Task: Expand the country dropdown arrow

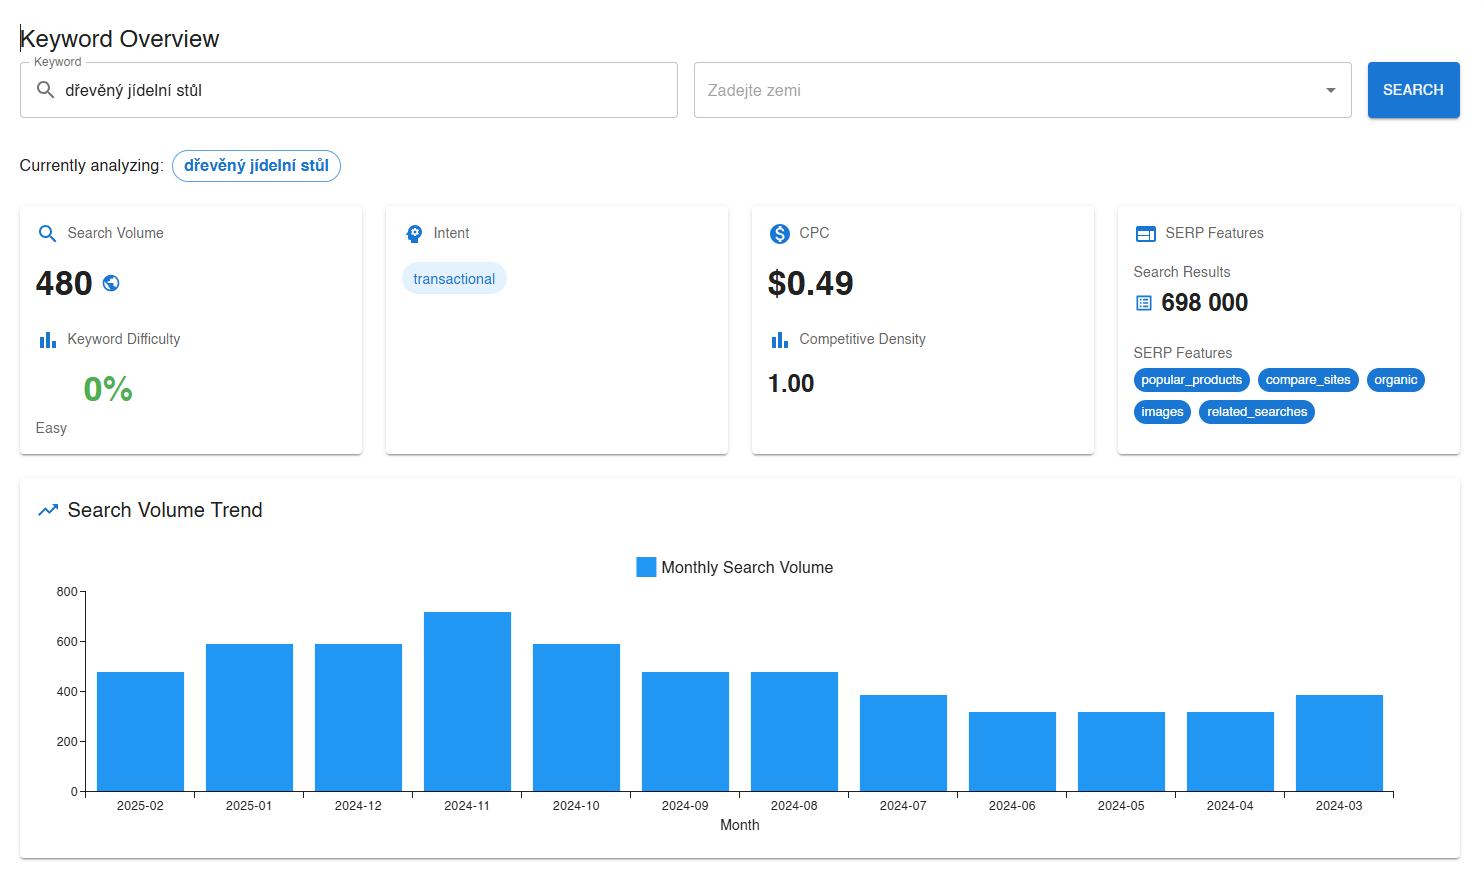Action: tap(1330, 90)
